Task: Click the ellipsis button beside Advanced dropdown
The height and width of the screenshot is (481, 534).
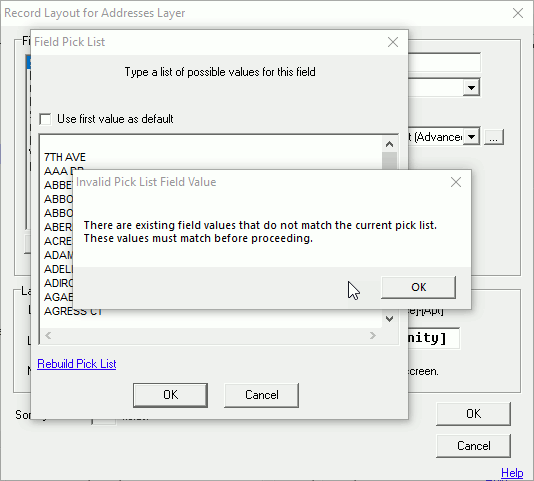Action: pyautogui.click(x=494, y=138)
